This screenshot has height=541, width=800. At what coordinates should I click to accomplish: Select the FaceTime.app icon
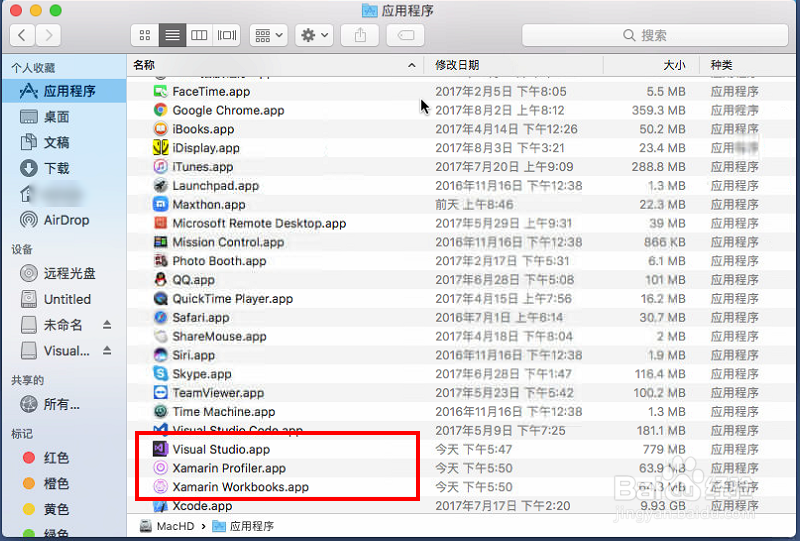[x=160, y=91]
